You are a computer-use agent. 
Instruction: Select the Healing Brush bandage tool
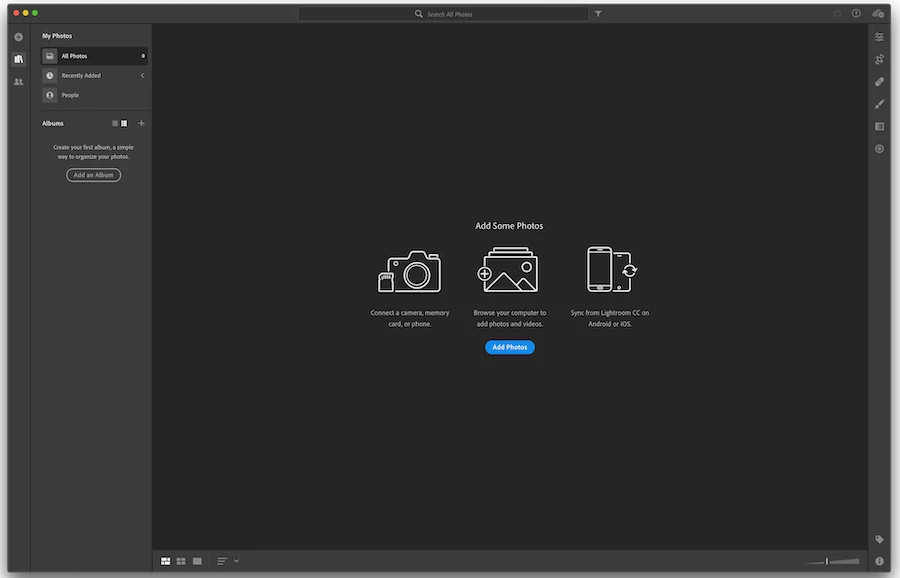click(879, 82)
